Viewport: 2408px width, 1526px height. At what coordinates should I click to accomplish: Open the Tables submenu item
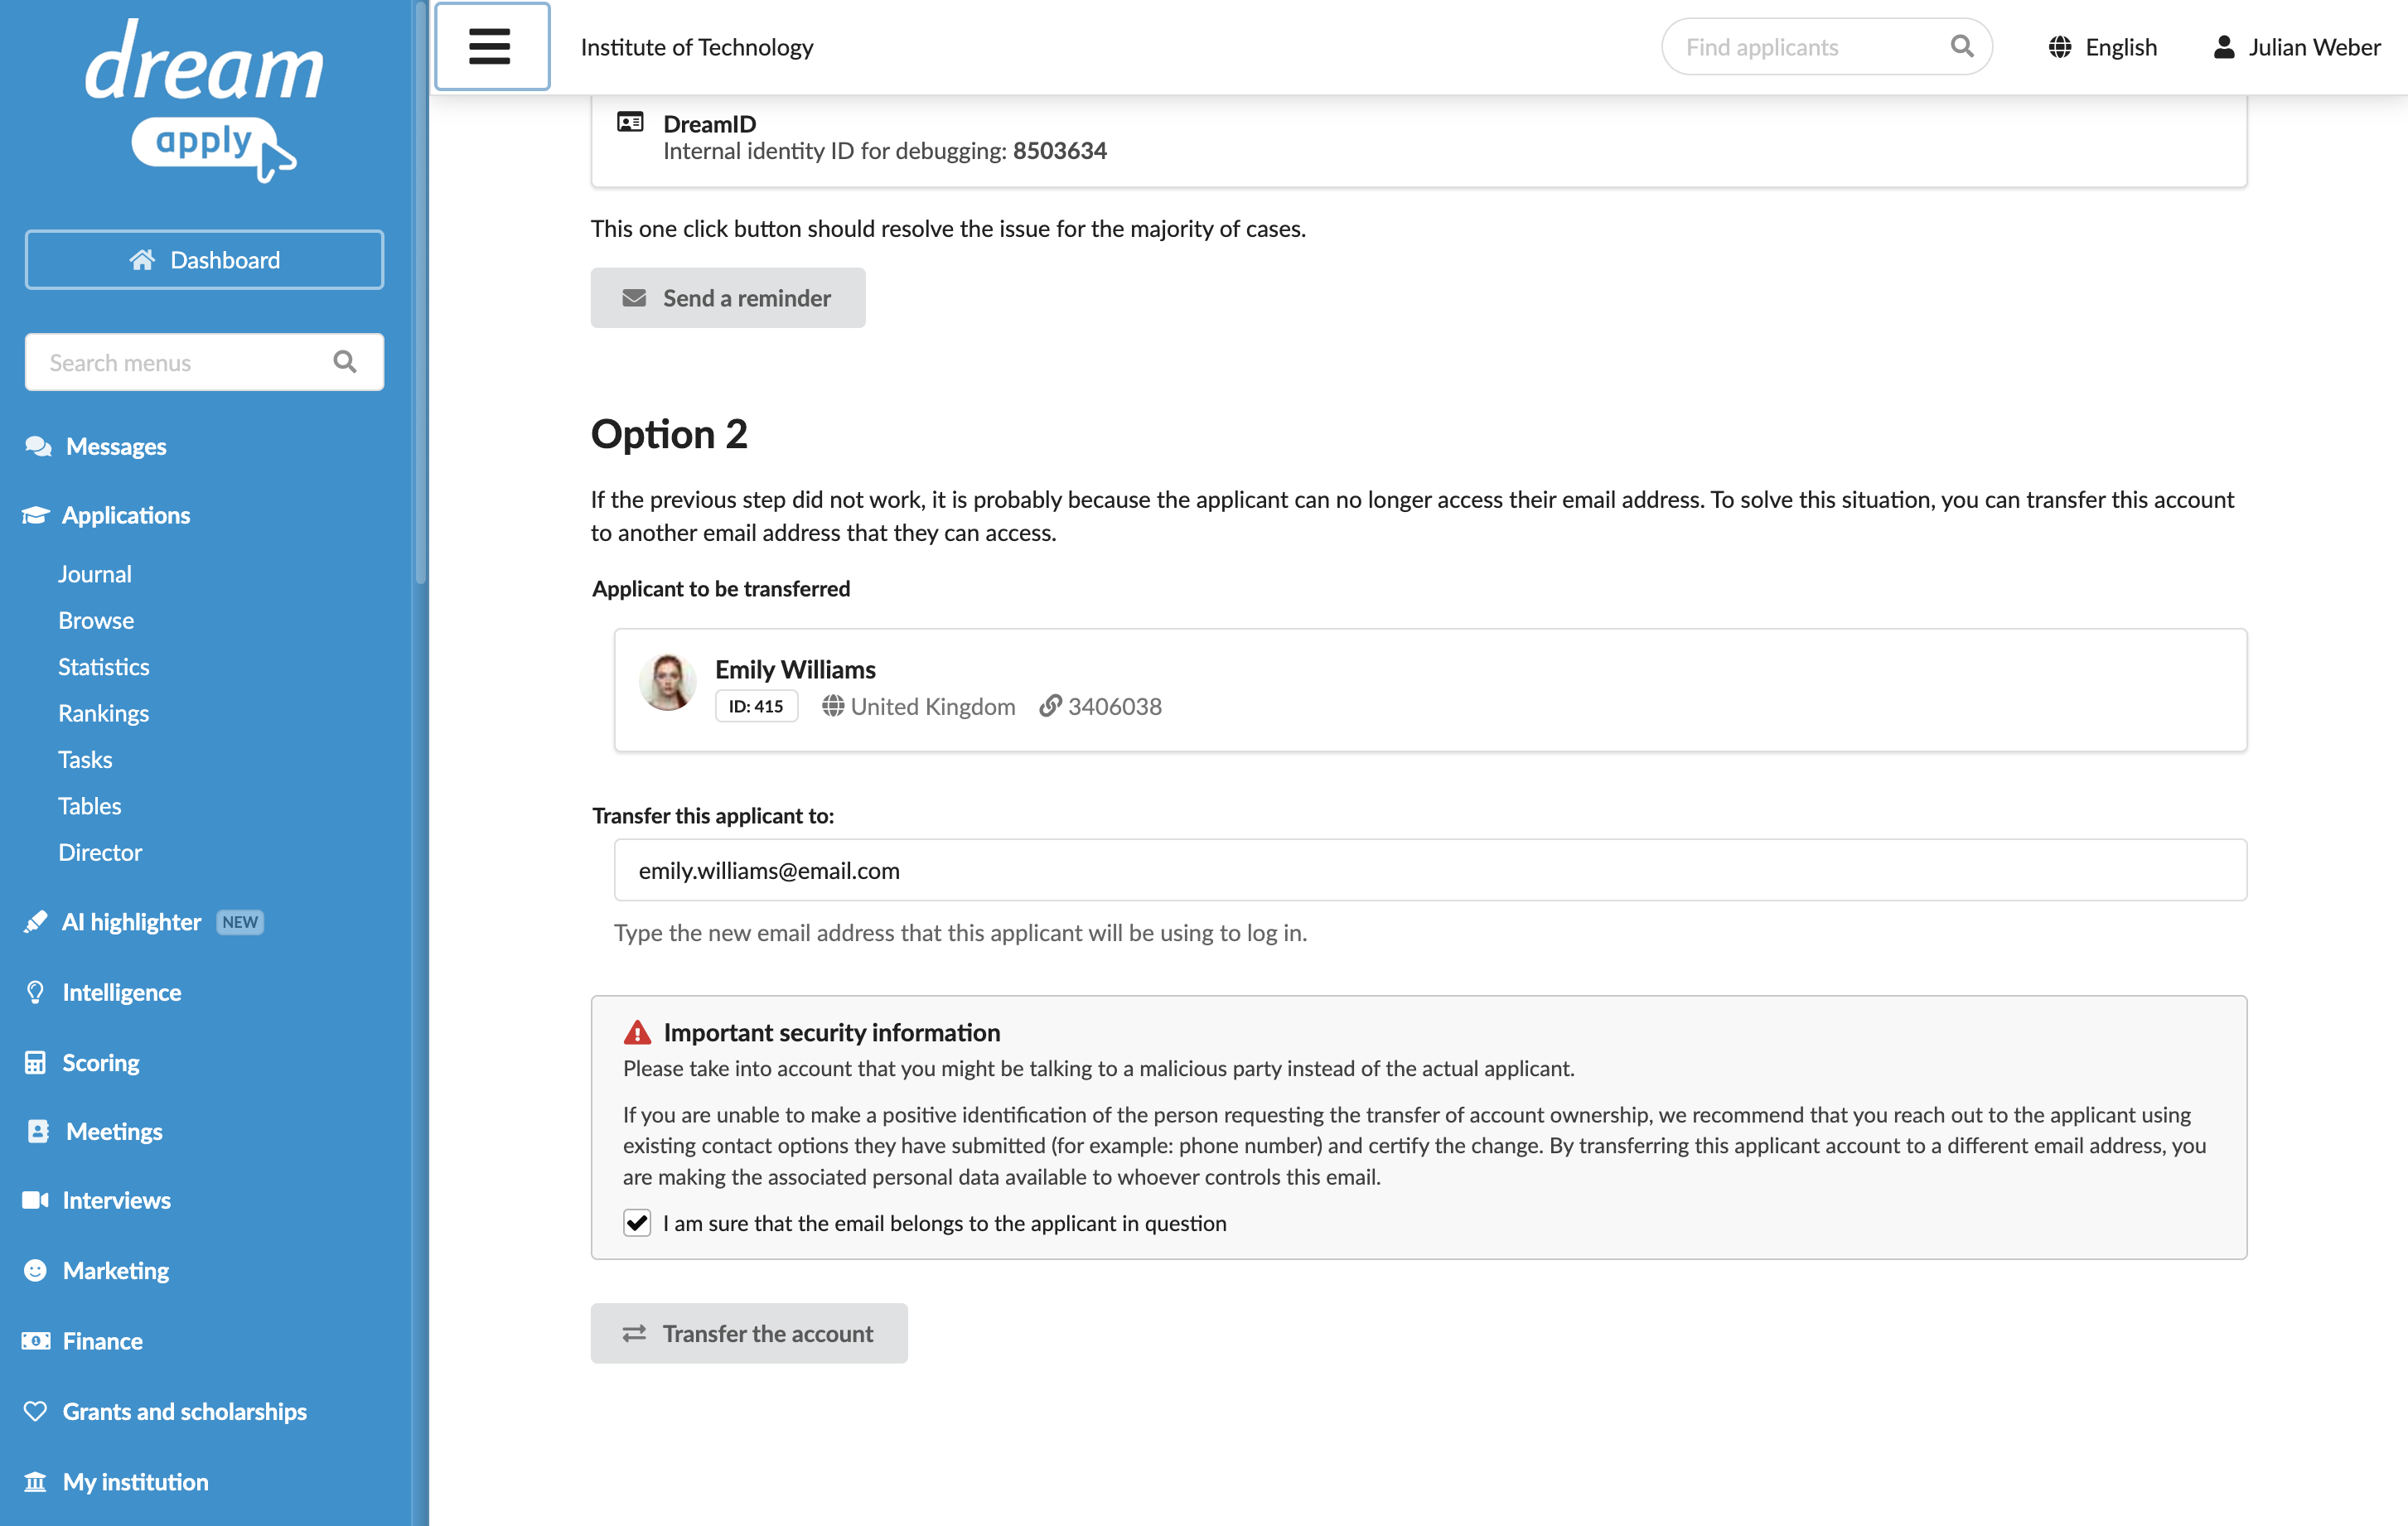(89, 806)
